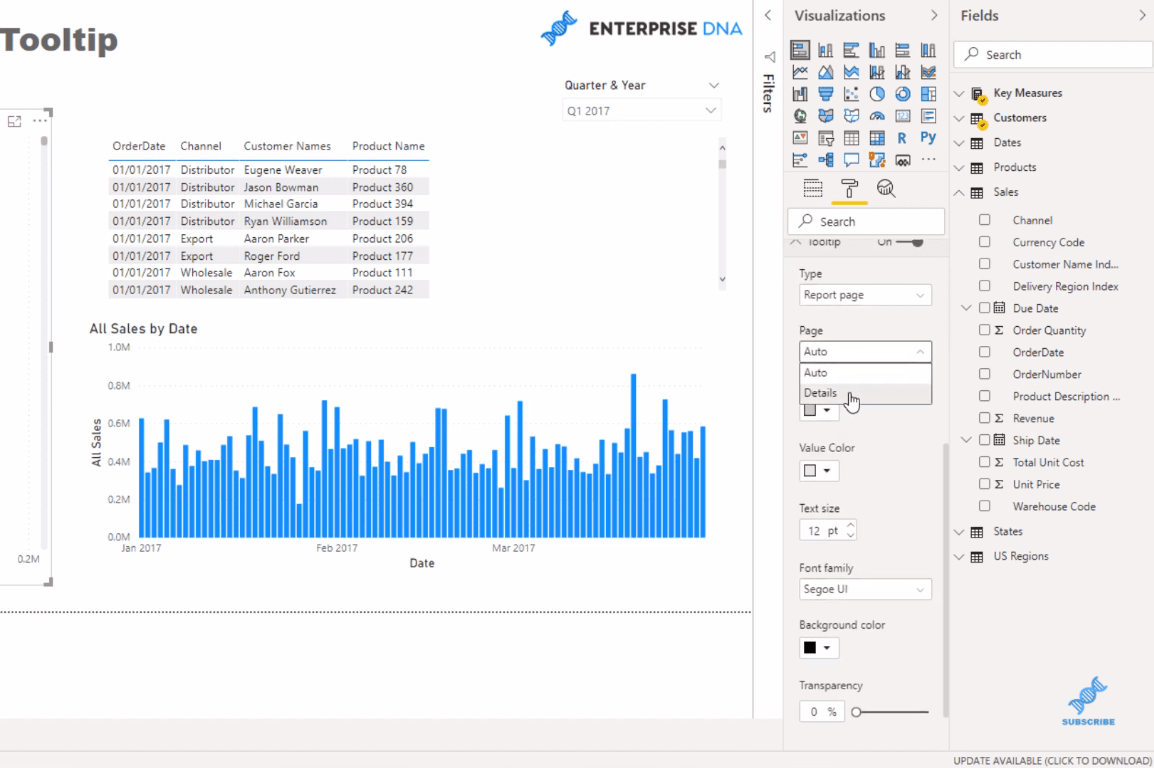Open the Value Color swatch picker
Image resolution: width=1154 pixels, height=768 pixels.
click(x=818, y=471)
